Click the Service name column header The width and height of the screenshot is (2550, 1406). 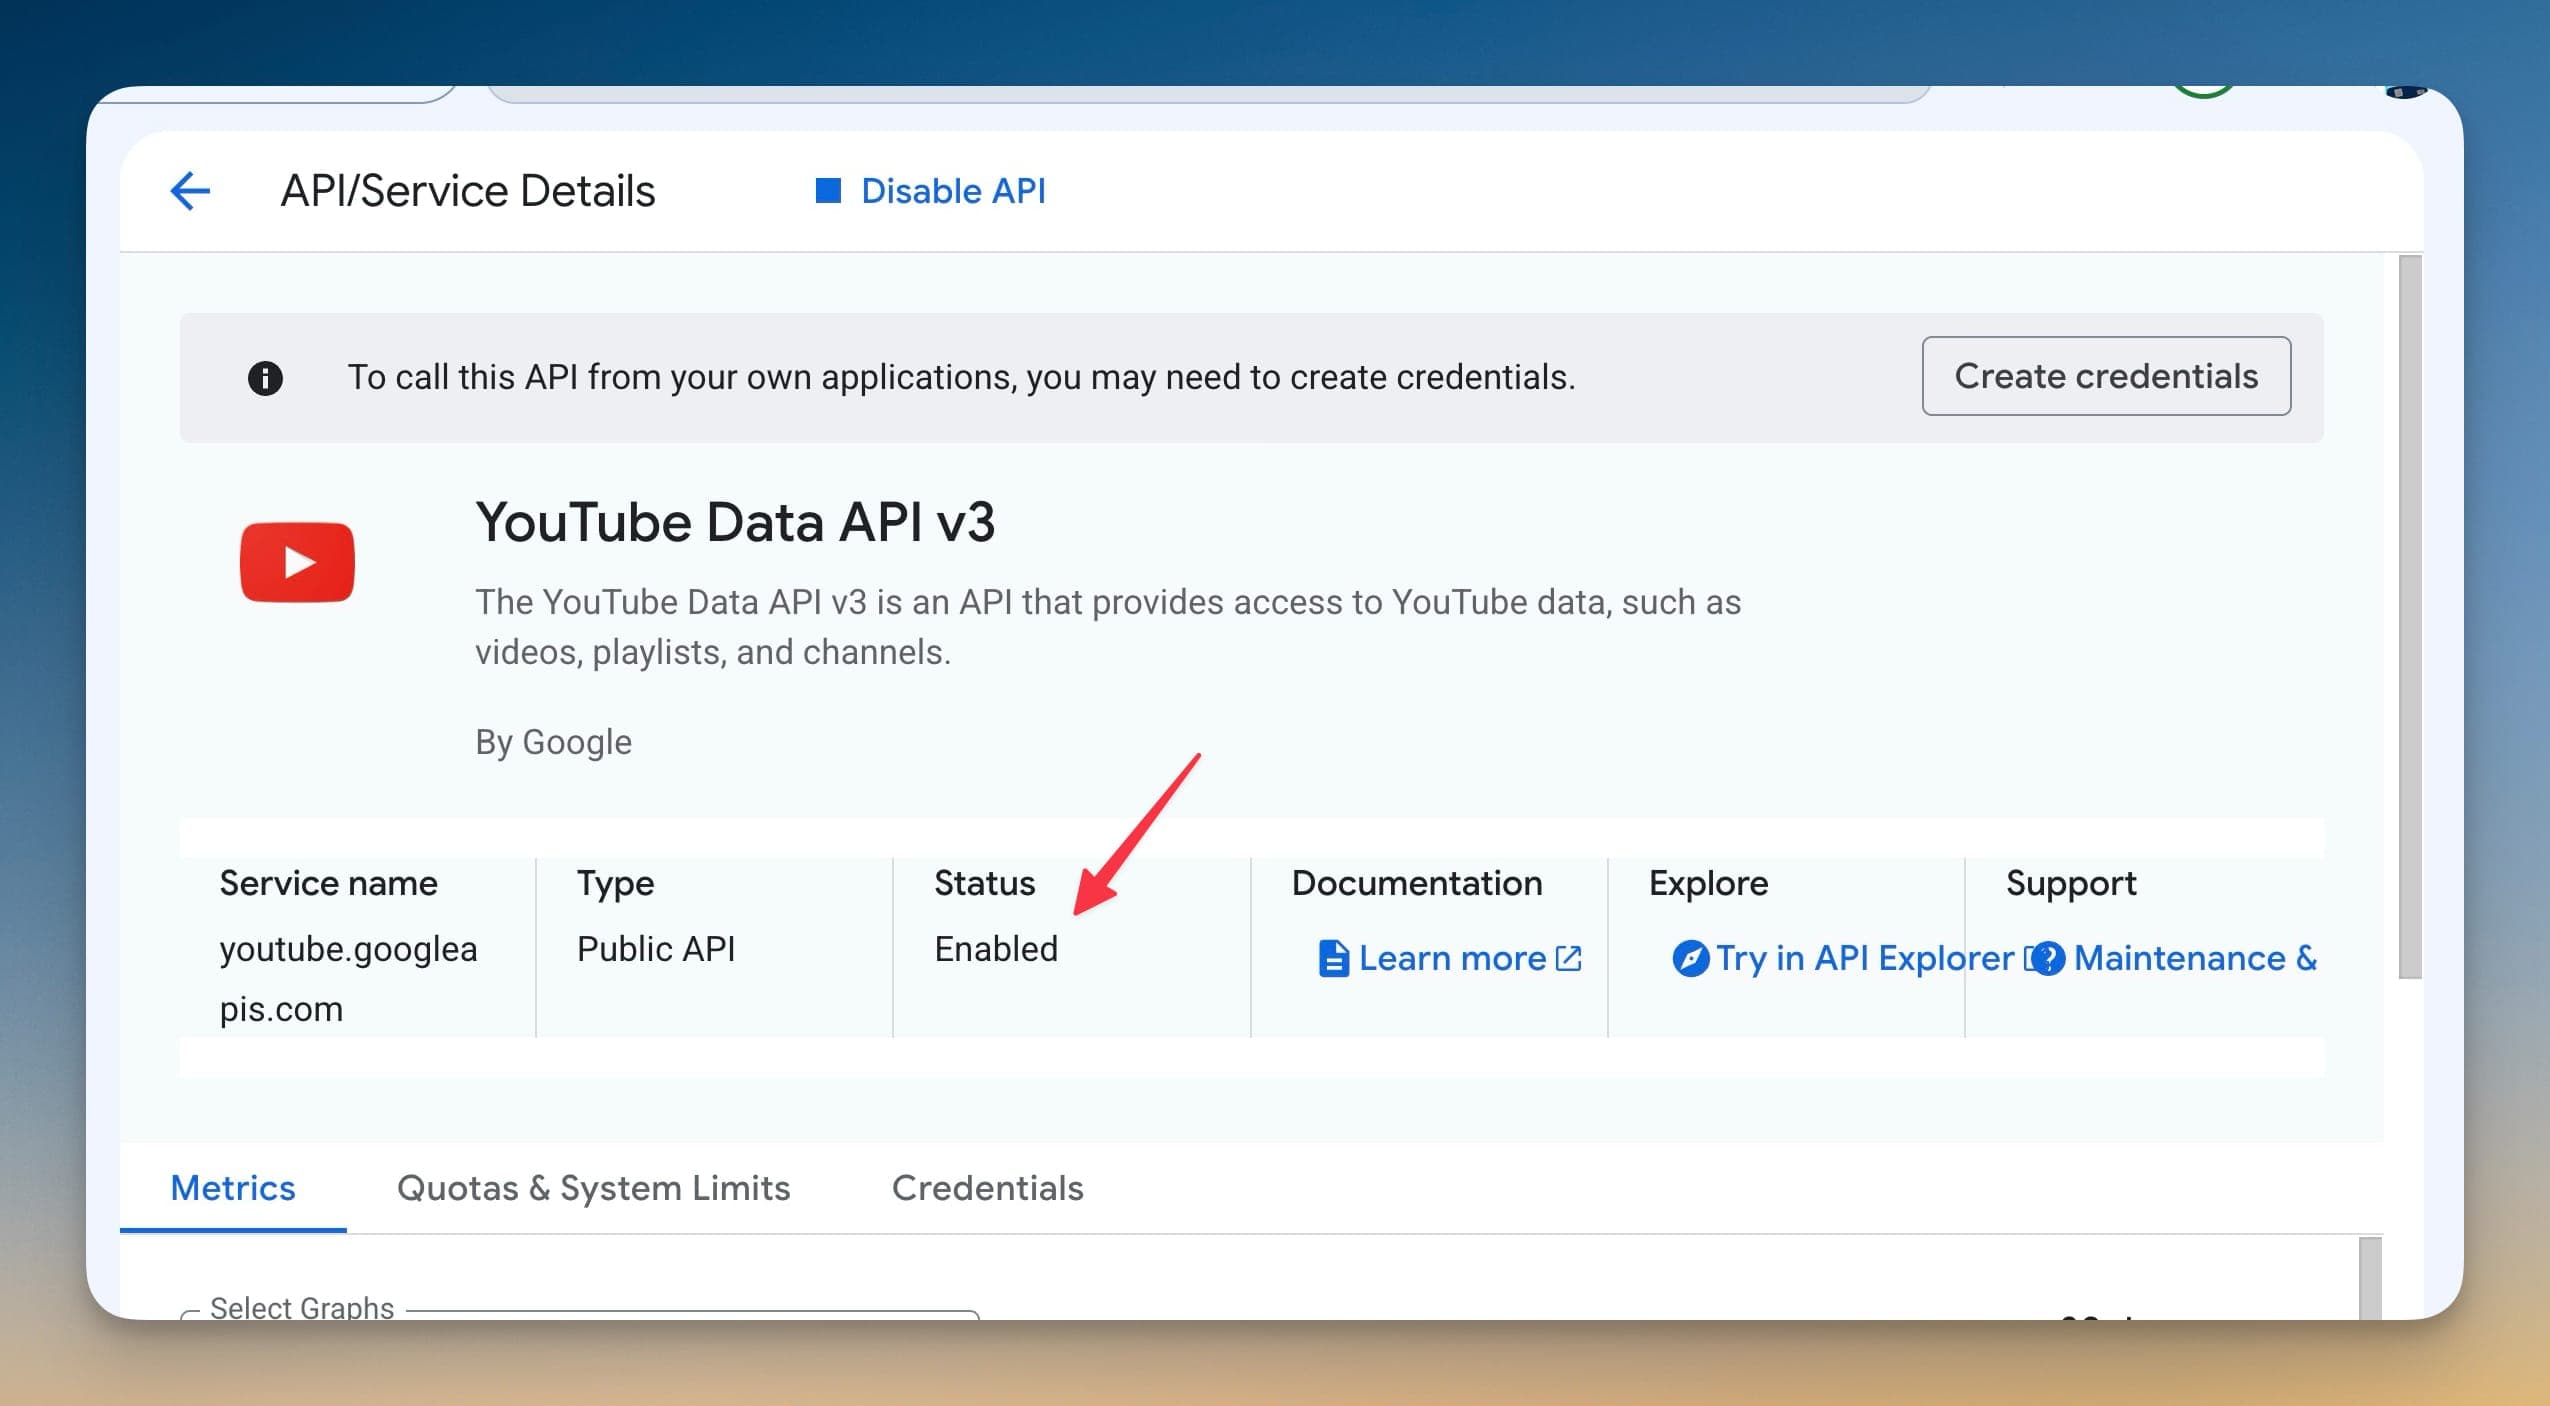328,883
